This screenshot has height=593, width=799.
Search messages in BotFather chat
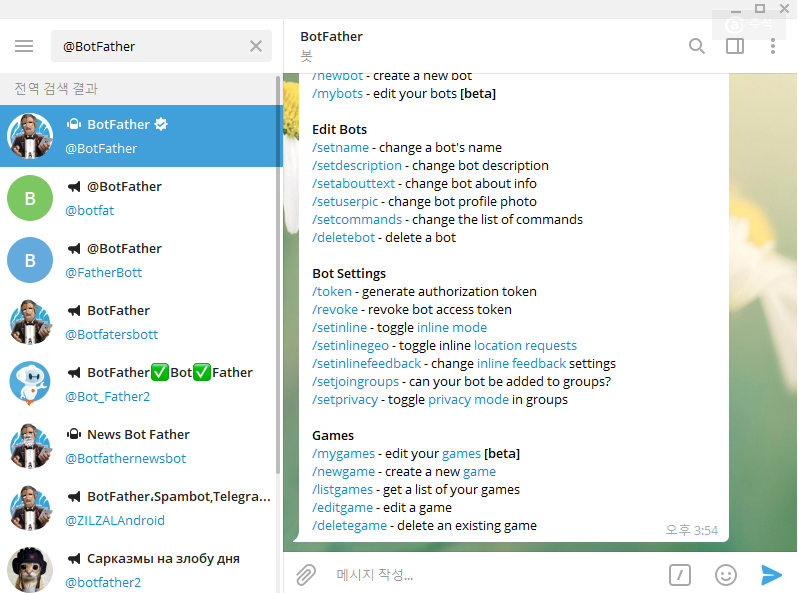pyautogui.click(x=697, y=46)
